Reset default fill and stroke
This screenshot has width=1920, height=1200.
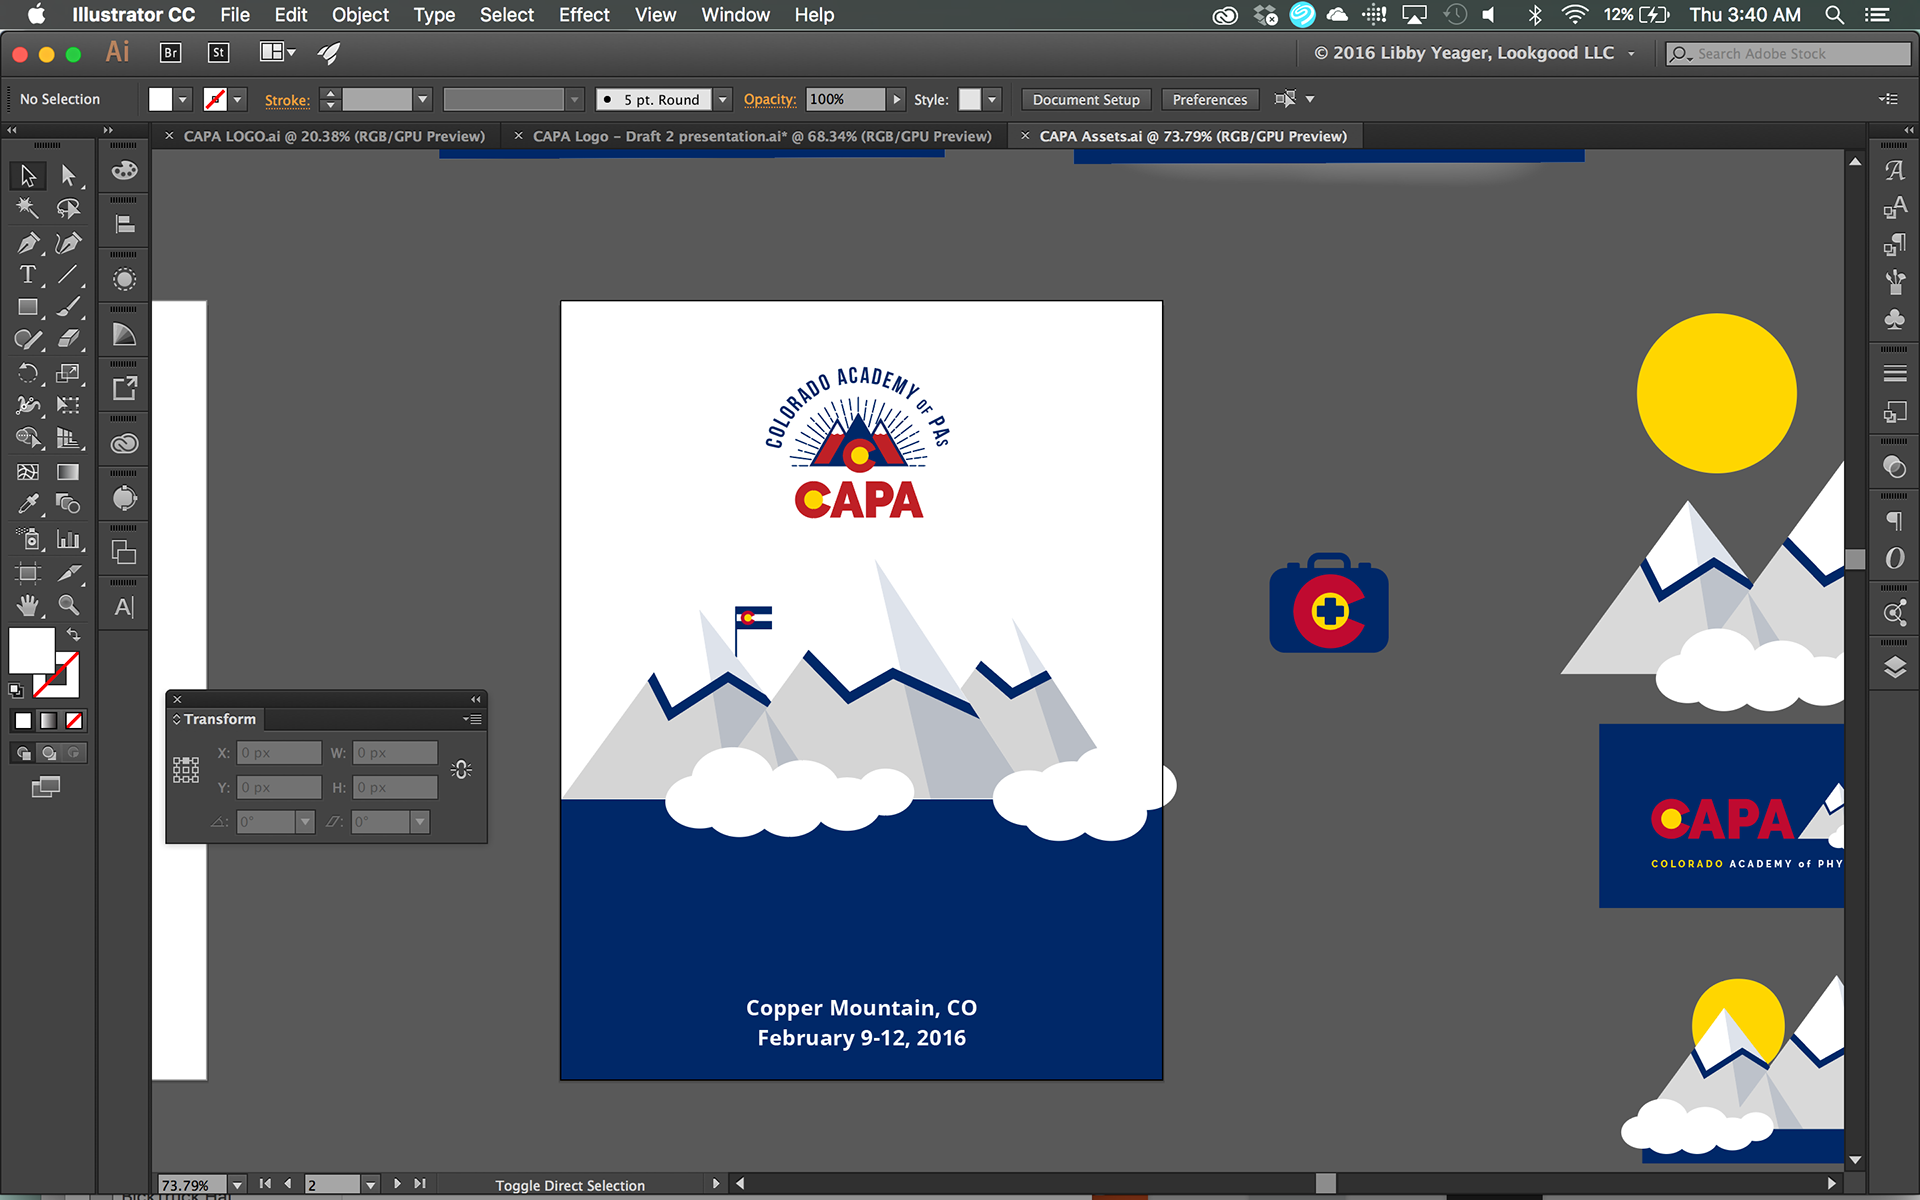(16, 690)
